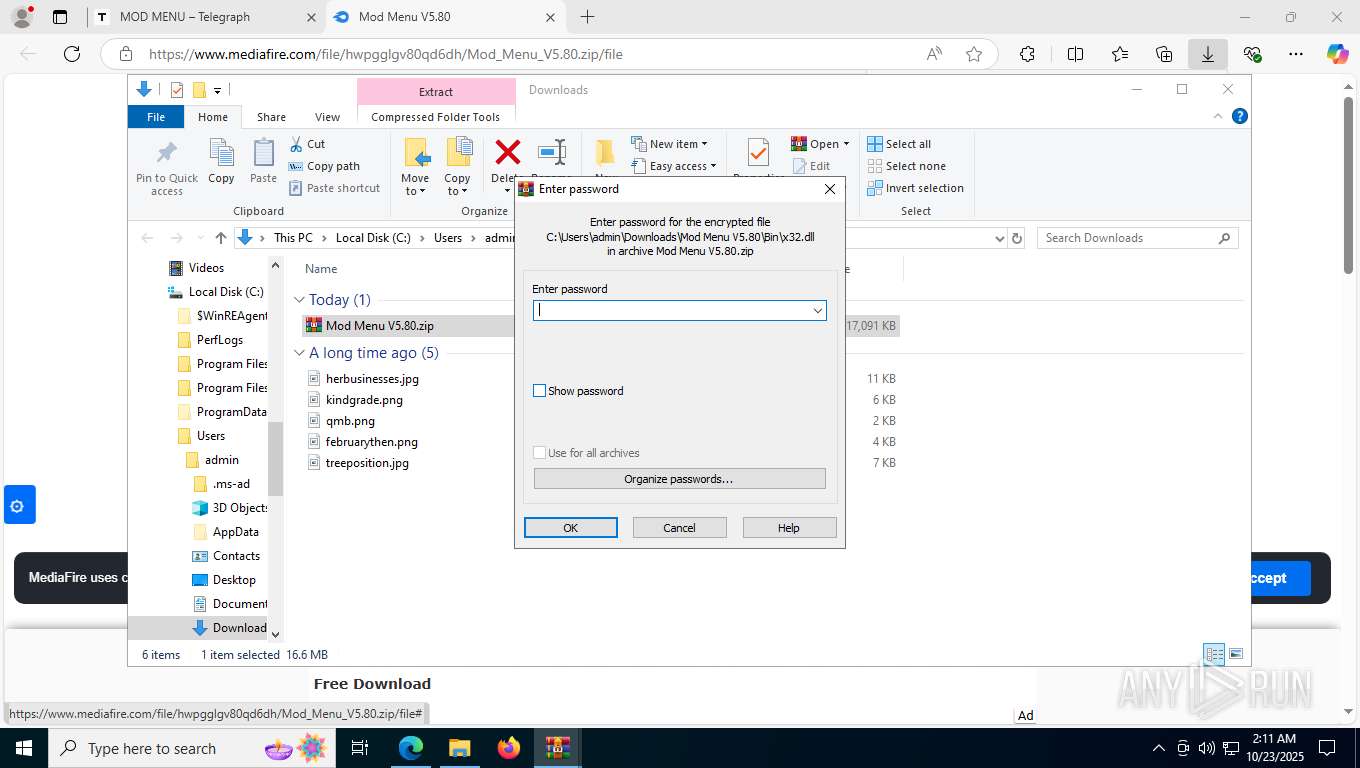Open Quick Access Toolbar customize dropdown
This screenshot has width=1360, height=768.
pyautogui.click(x=217, y=90)
